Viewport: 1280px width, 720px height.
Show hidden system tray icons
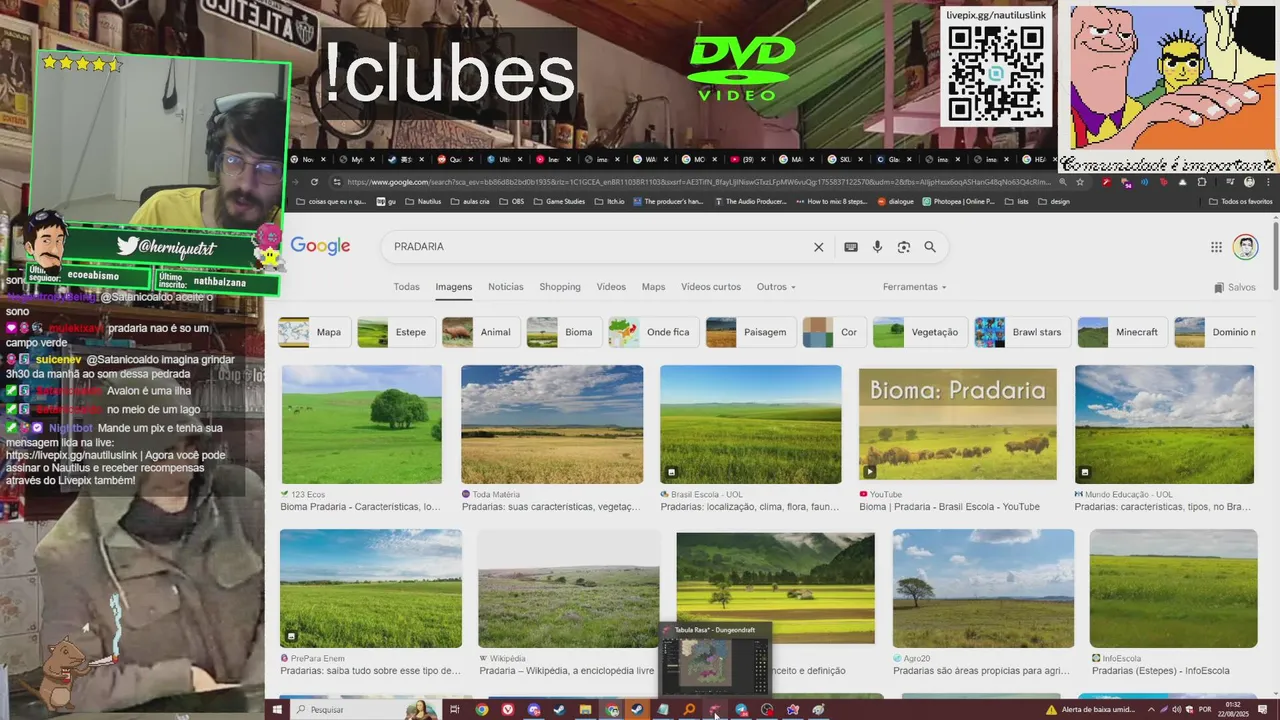[x=1150, y=710]
